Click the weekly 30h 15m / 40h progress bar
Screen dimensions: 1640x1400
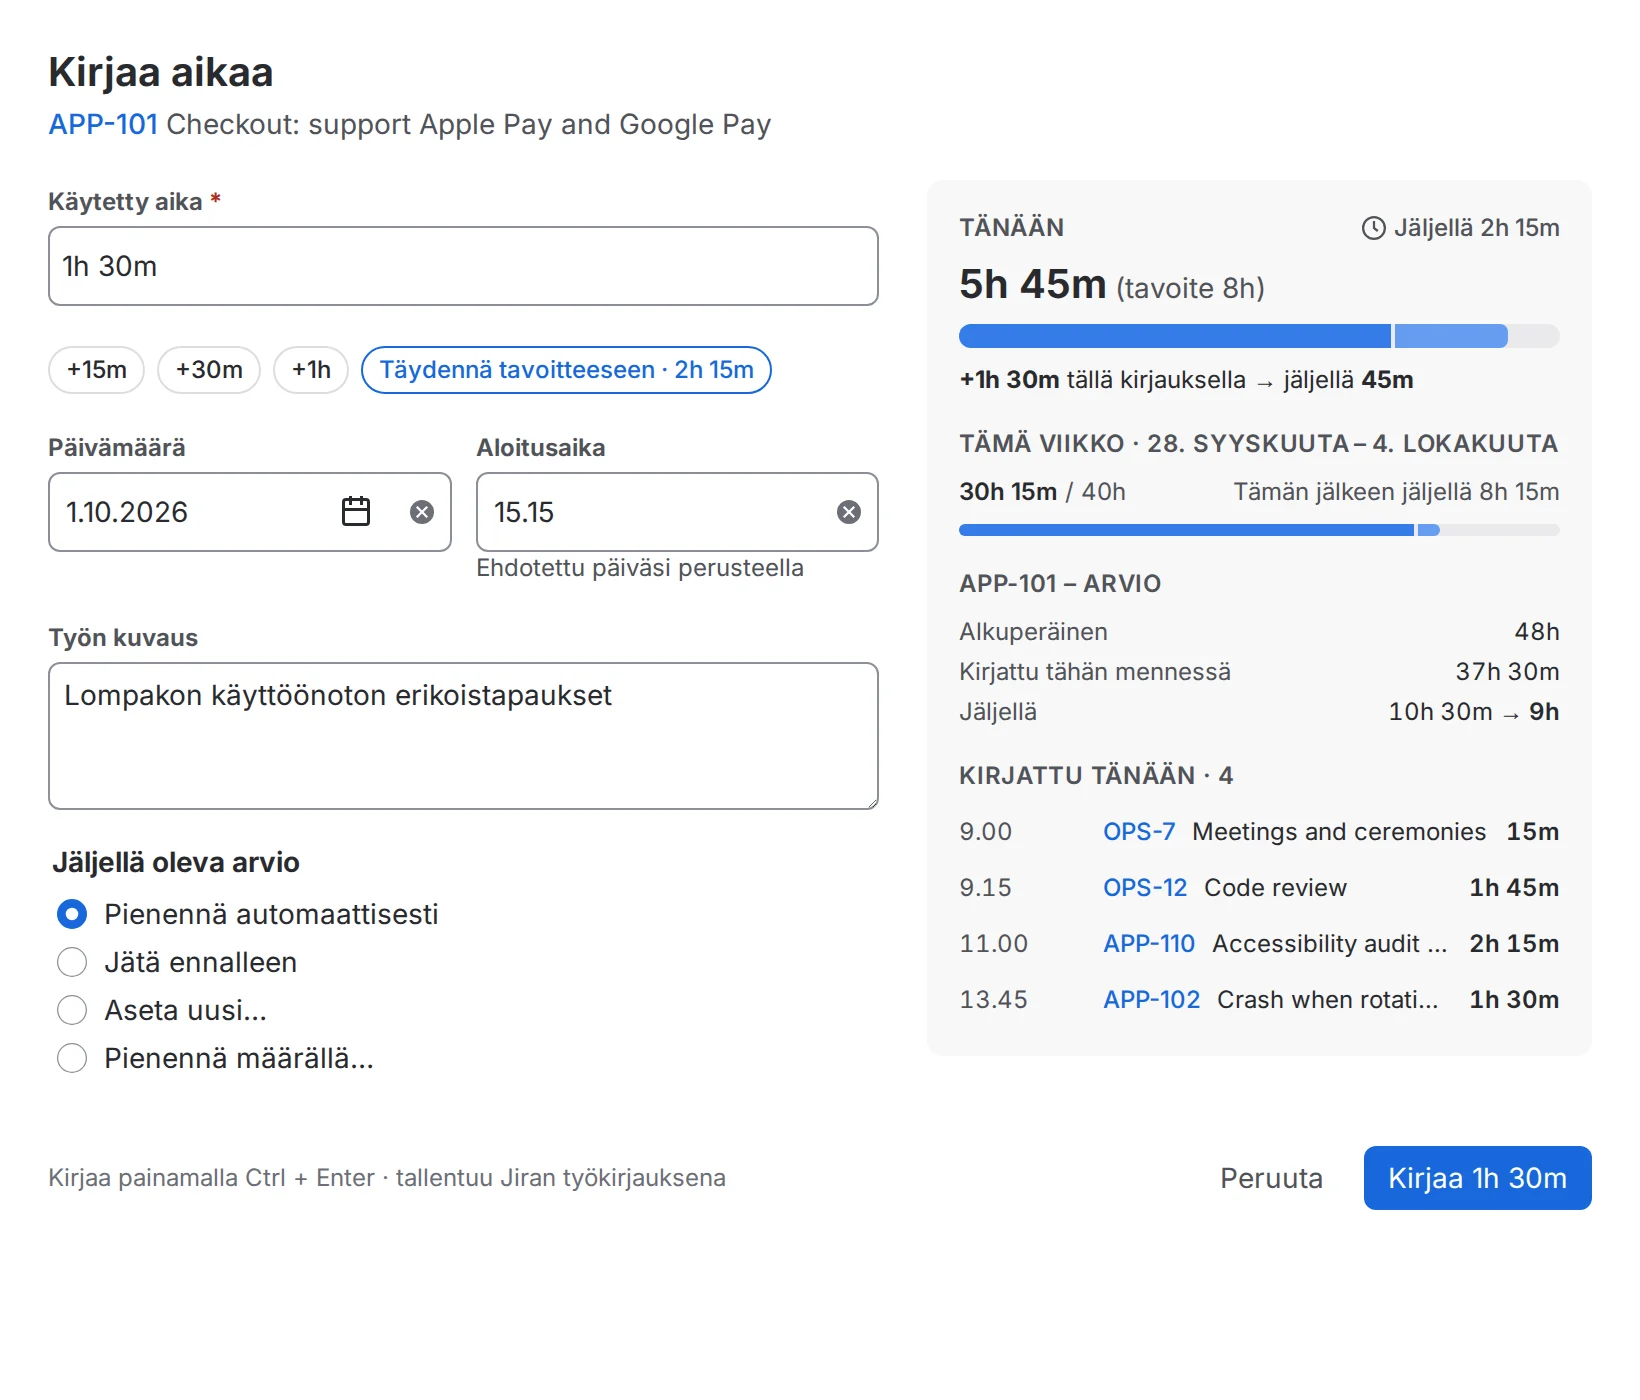click(1259, 530)
